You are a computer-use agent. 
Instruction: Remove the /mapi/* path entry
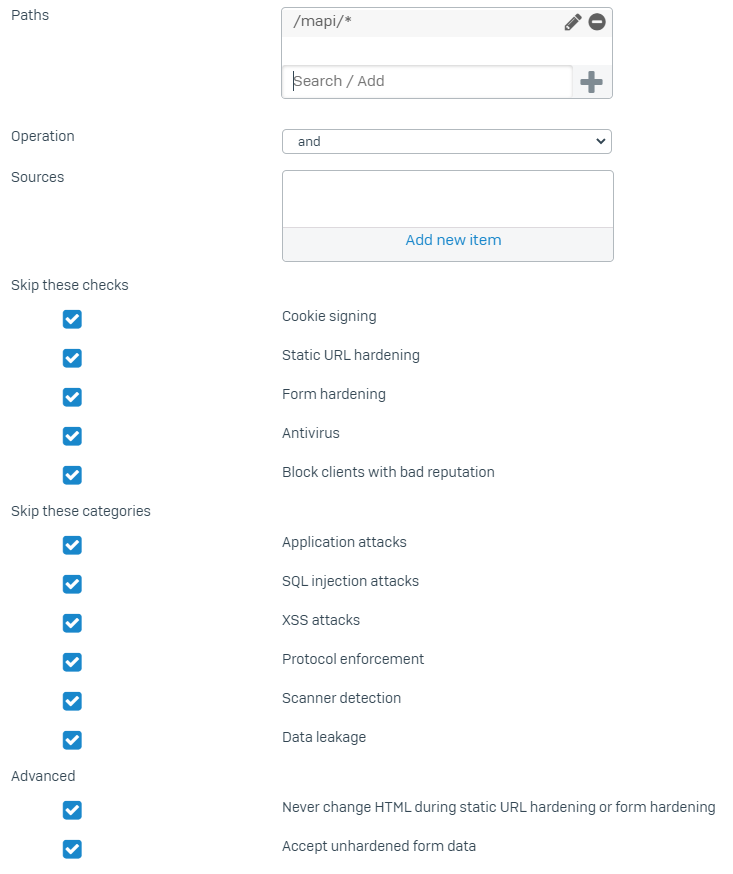pyautogui.click(x=597, y=22)
